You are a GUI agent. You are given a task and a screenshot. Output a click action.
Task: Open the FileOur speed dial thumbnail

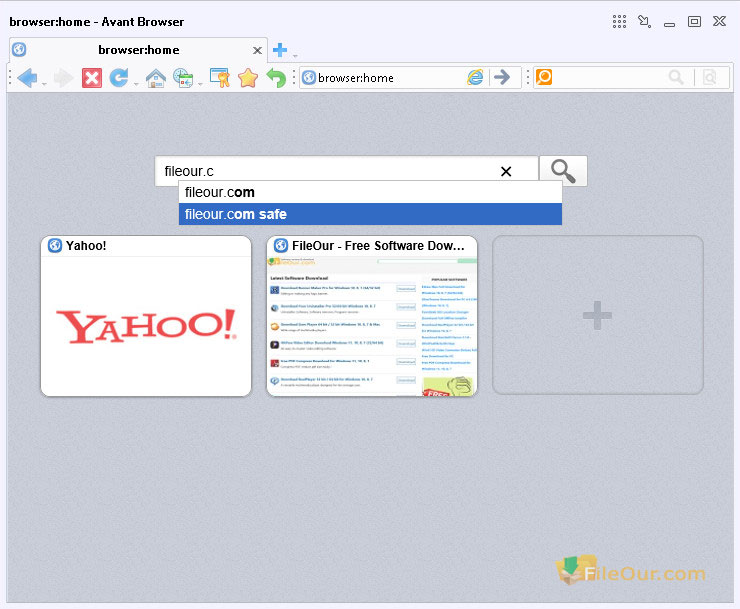pyautogui.click(x=372, y=325)
